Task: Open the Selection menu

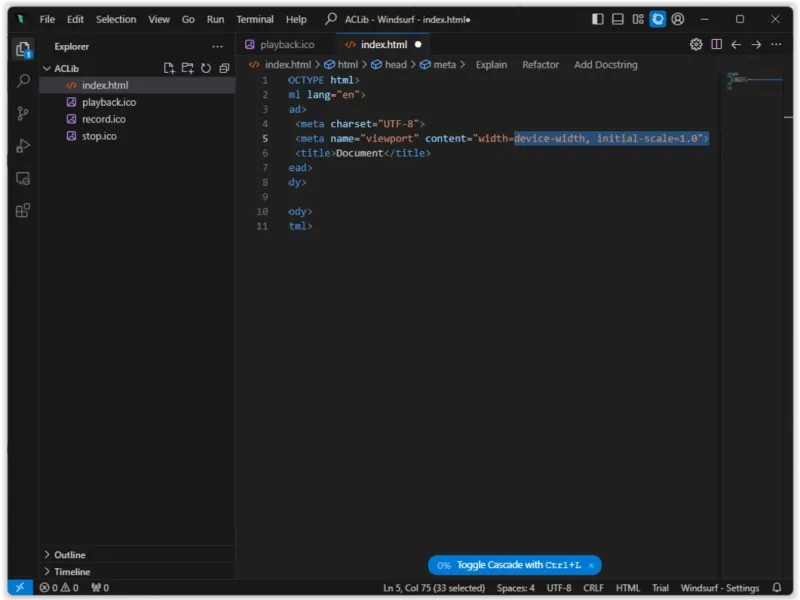Action: pyautogui.click(x=116, y=19)
